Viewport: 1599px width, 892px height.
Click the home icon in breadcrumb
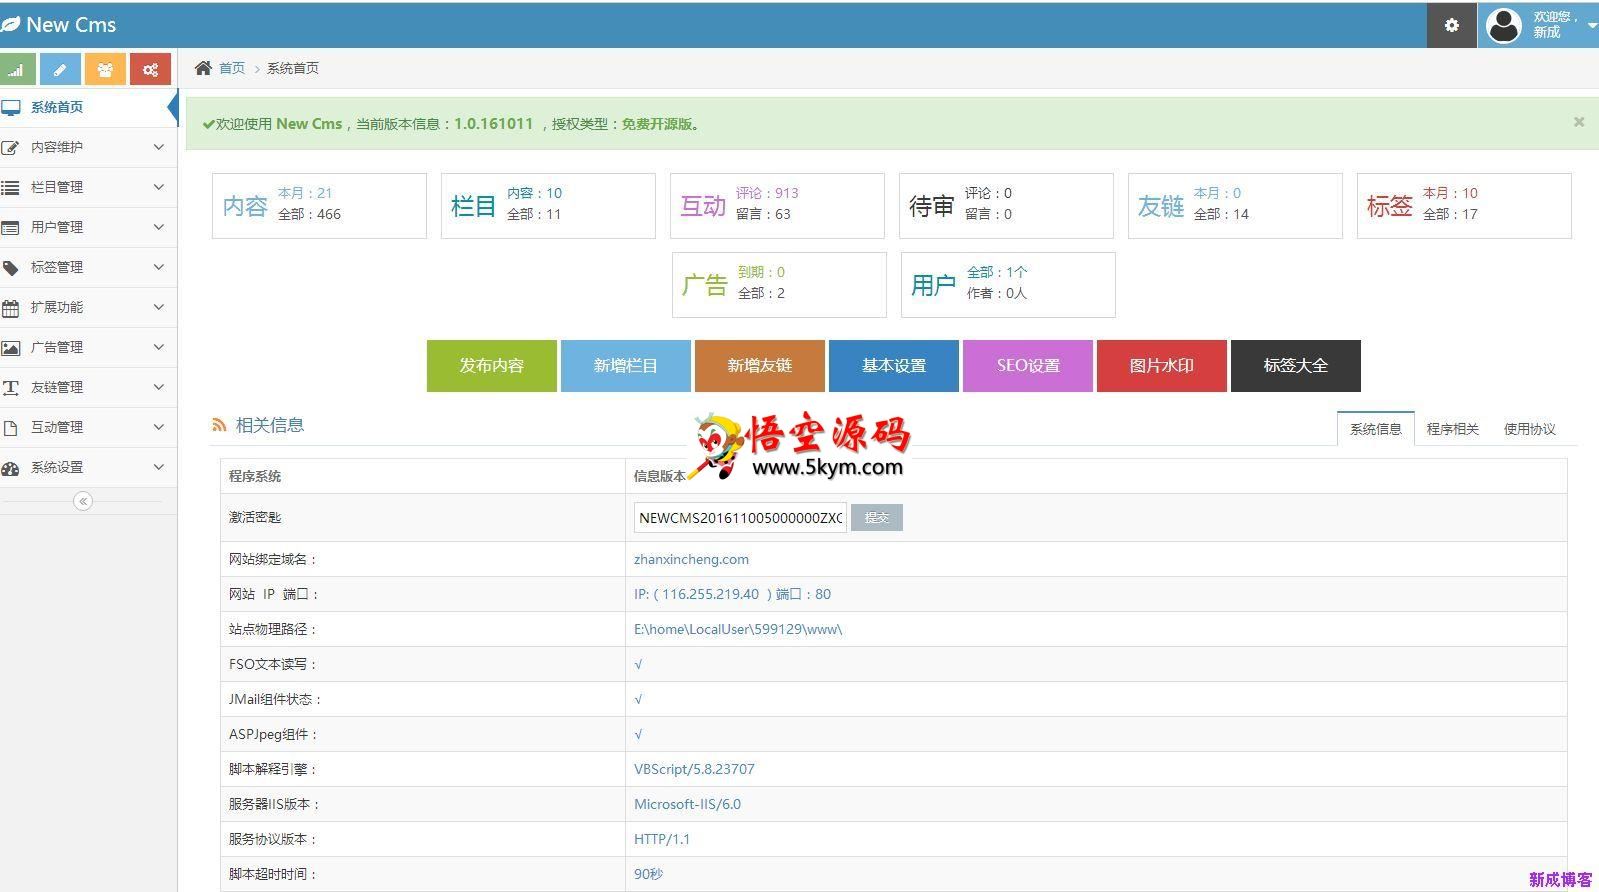203,68
